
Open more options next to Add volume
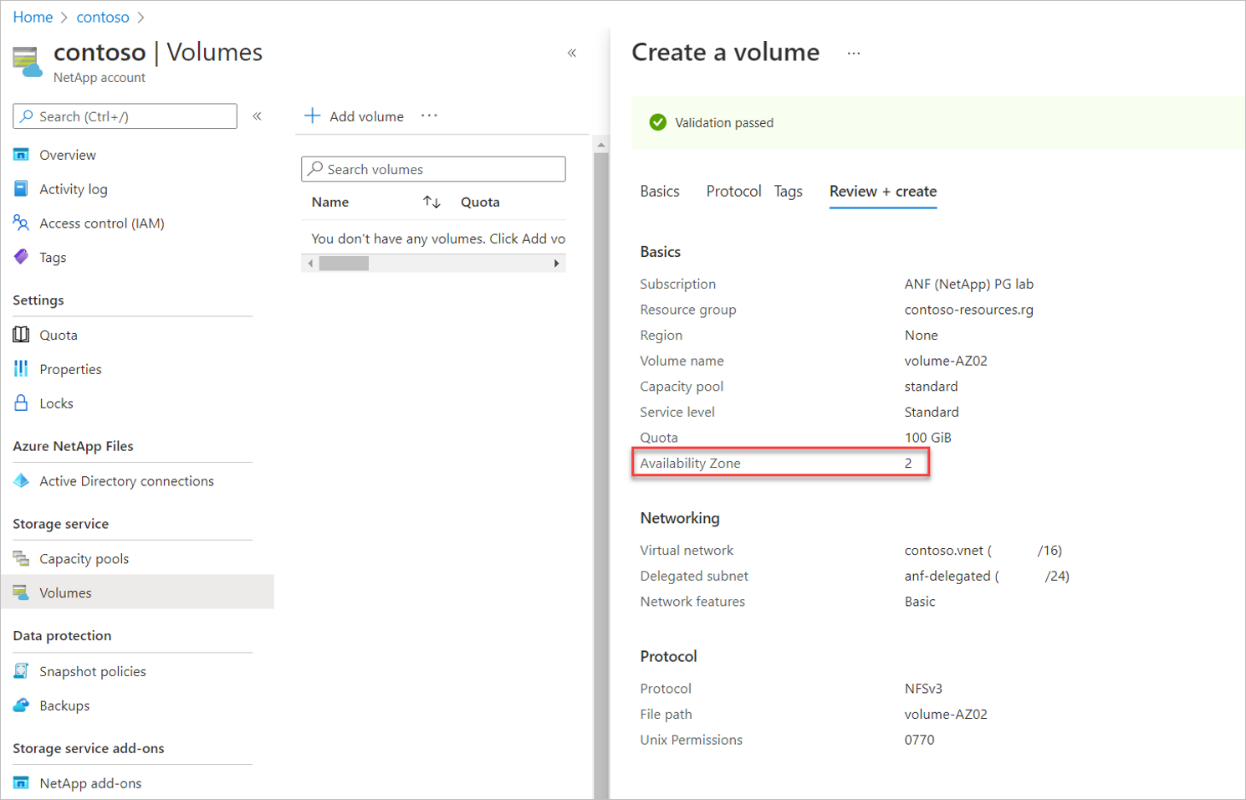pyautogui.click(x=429, y=116)
